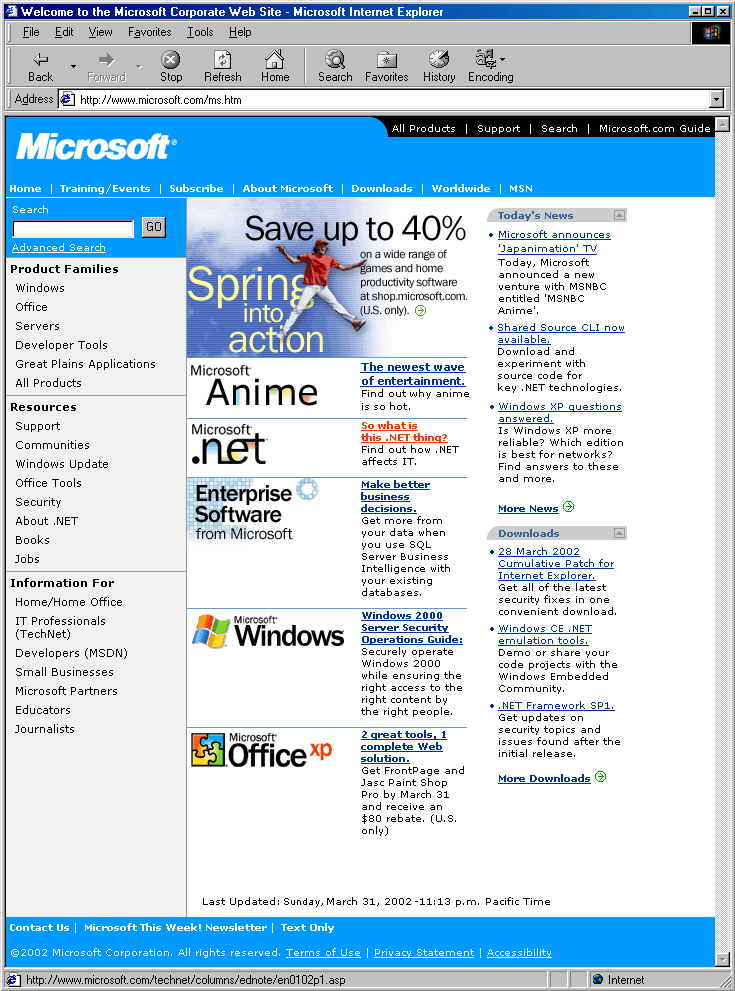Click the vertical scrollbar down arrow
The width and height of the screenshot is (735, 991).
[x=722, y=959]
